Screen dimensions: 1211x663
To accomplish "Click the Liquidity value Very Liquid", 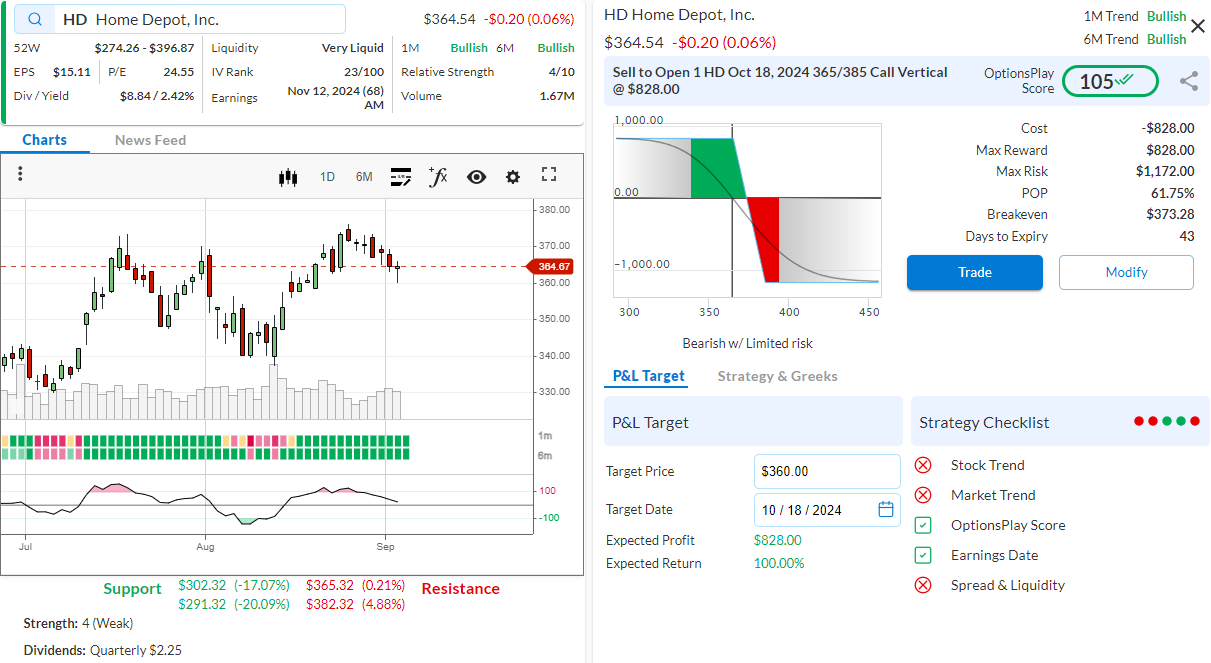I will [x=353, y=47].
